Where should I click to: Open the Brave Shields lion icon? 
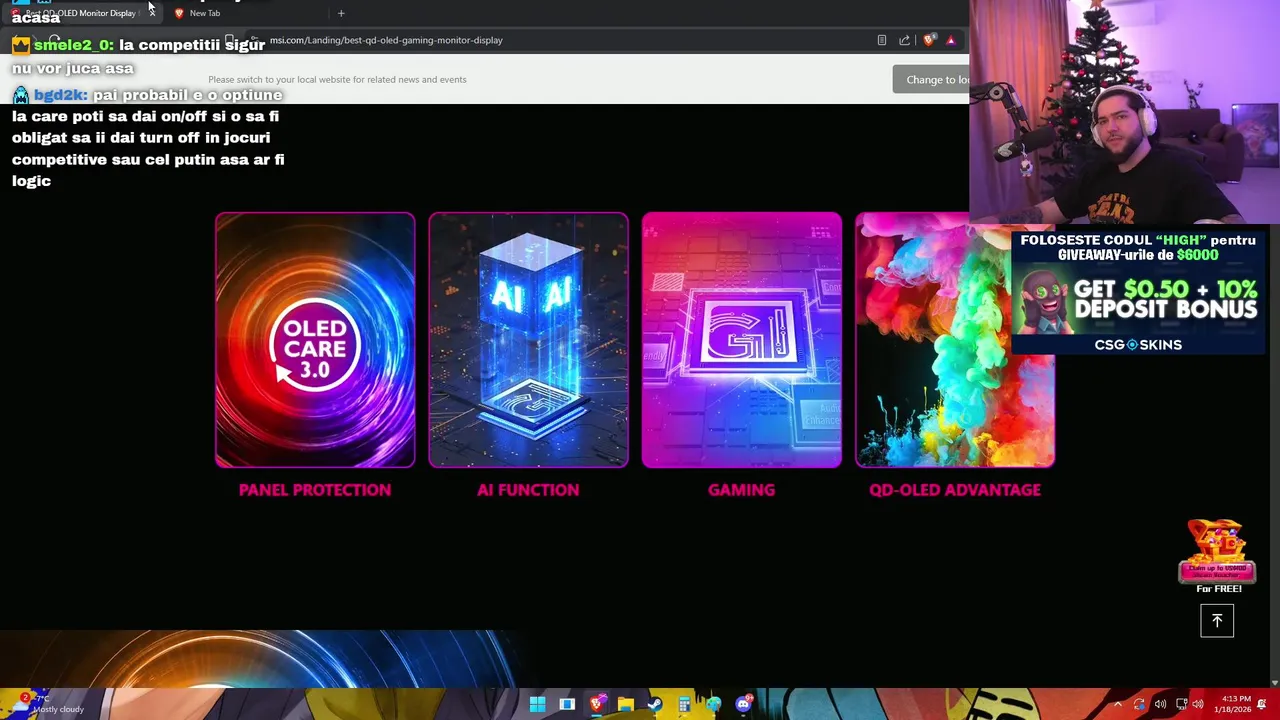coord(929,40)
